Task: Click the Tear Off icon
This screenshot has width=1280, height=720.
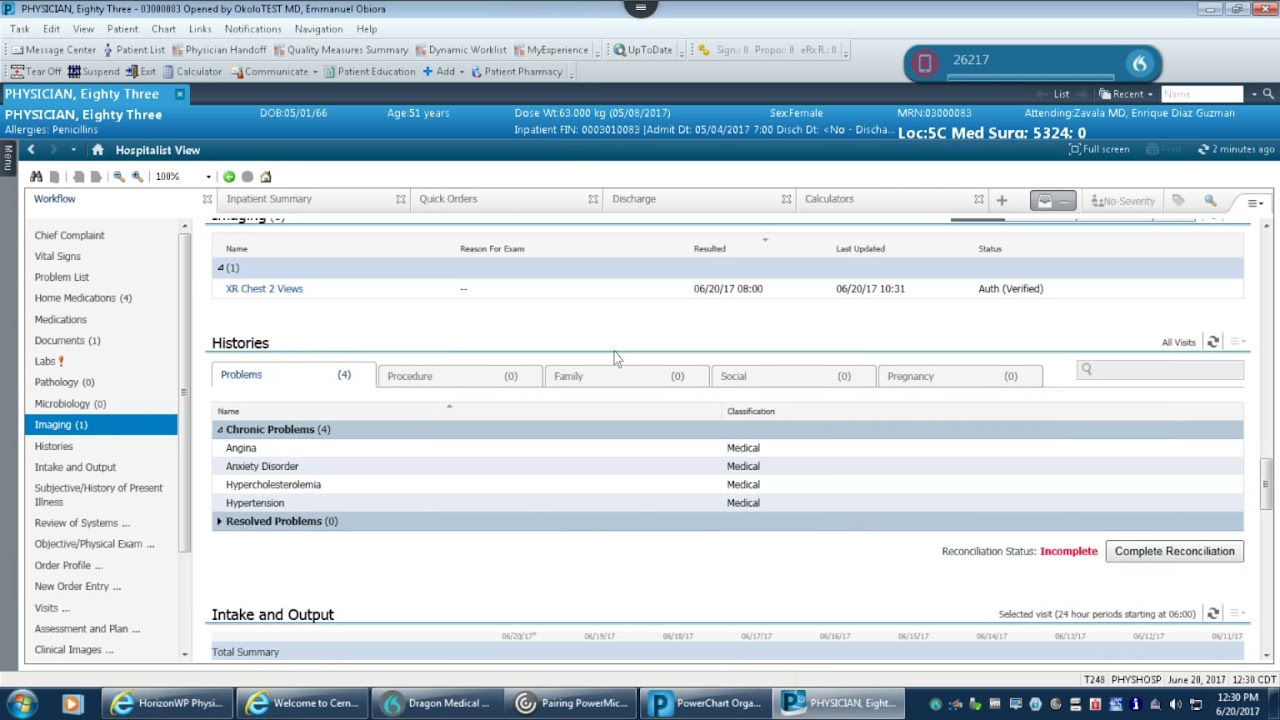Action: 36,71
